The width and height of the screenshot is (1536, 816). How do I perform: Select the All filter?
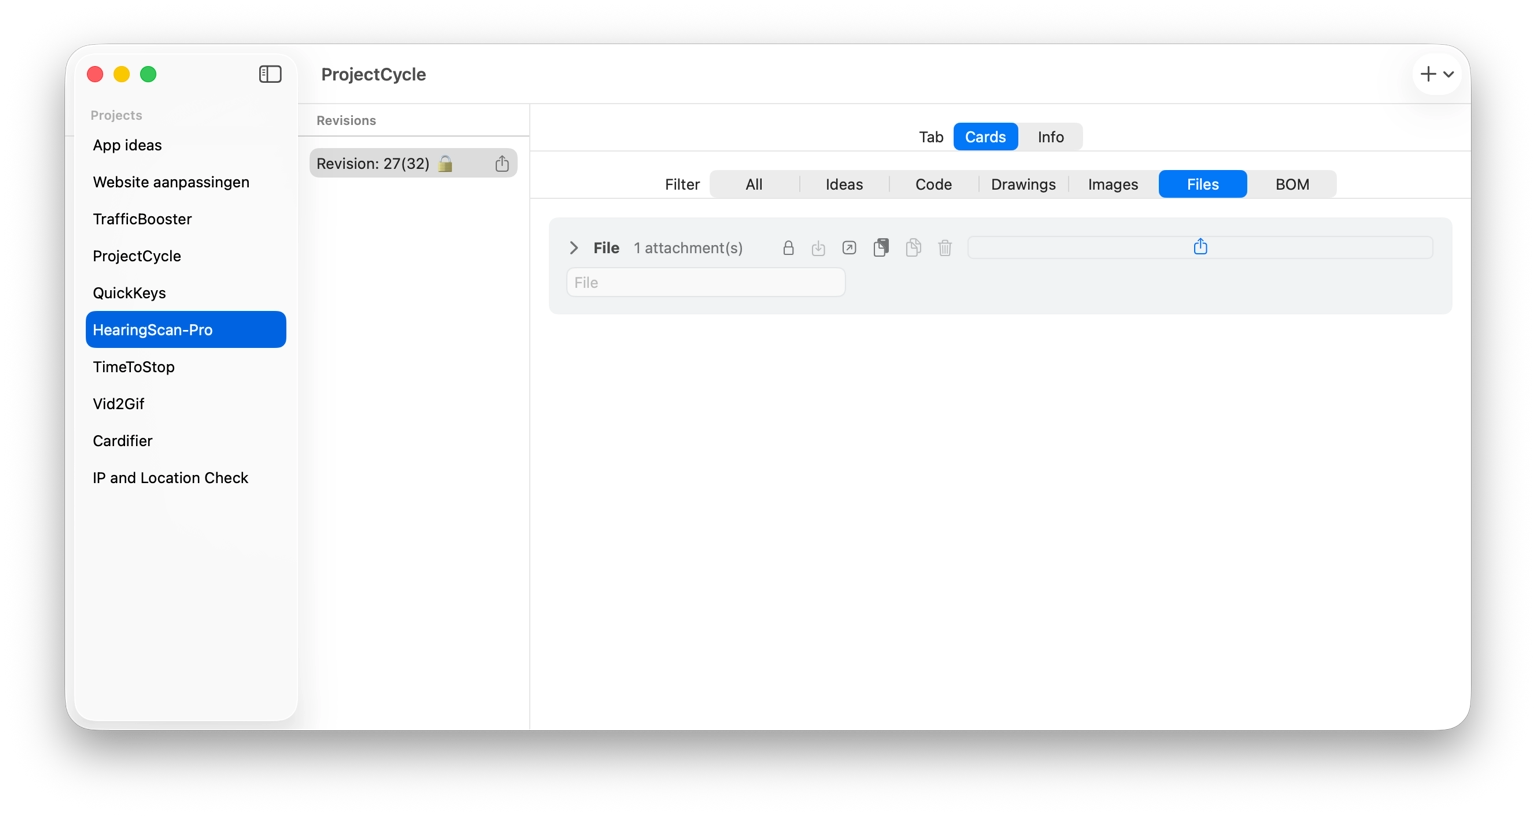[753, 184]
